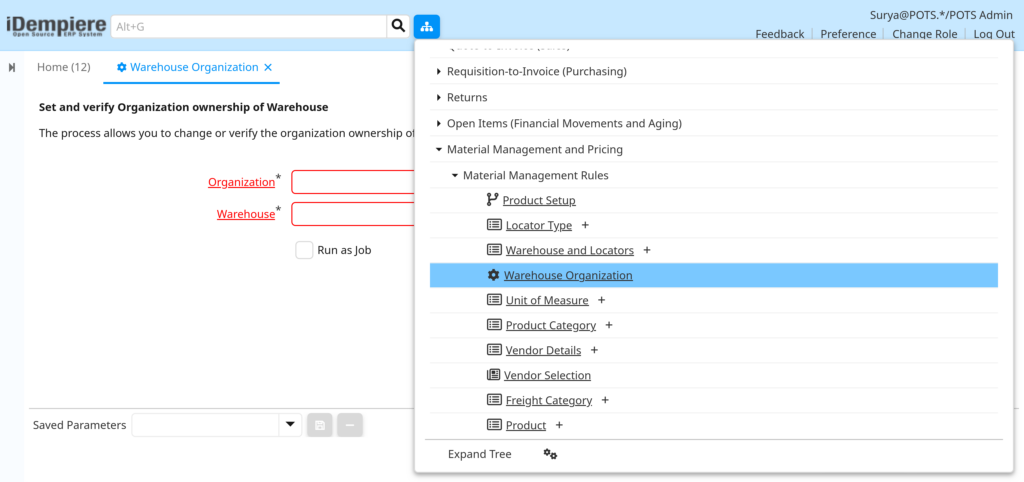Enable the Run as Job checkbox
Screen dimensions: 1024x482
click(x=304, y=250)
